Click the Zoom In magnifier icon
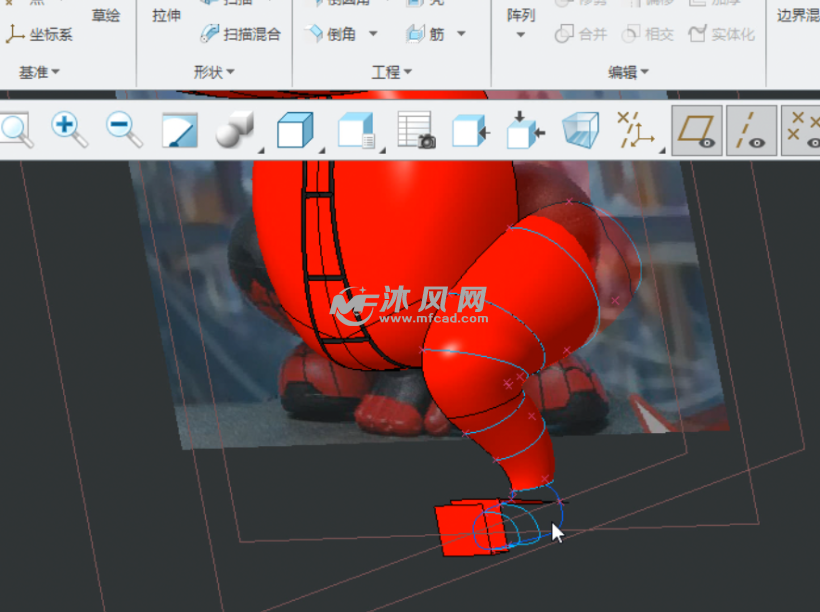820x612 pixels. click(x=69, y=130)
